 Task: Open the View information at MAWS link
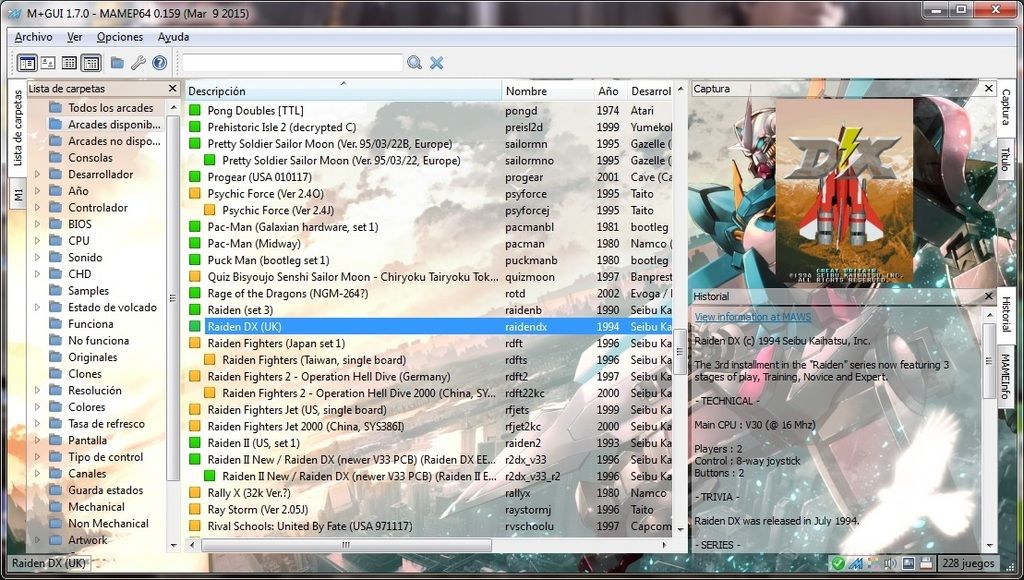tap(752, 317)
